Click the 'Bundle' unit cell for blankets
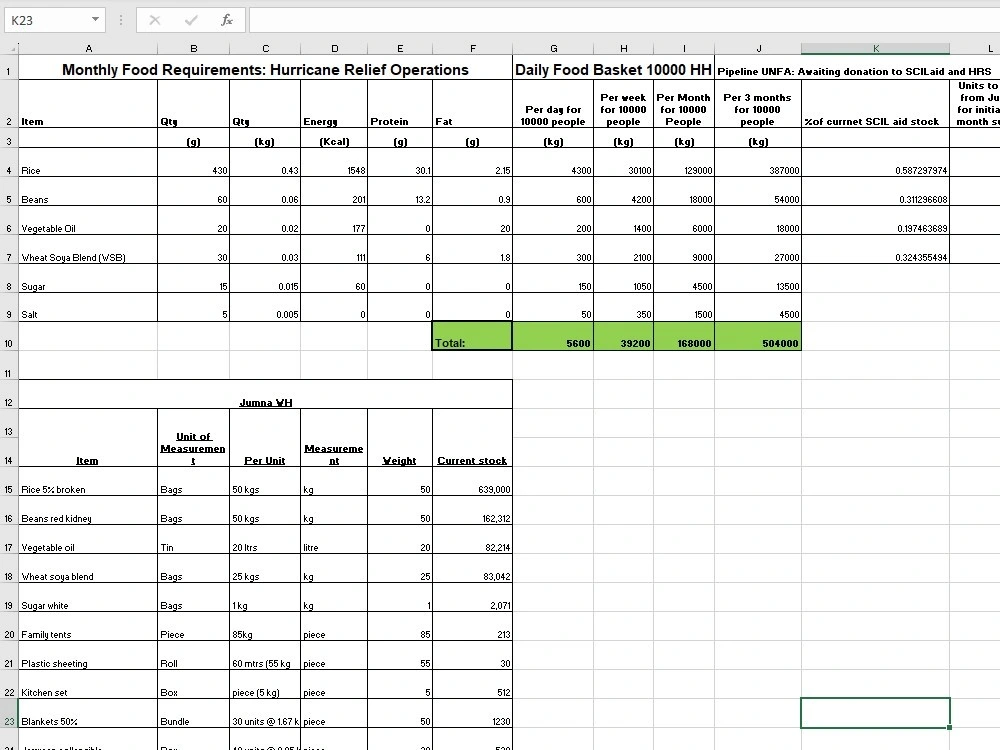1000x750 pixels. tap(193, 714)
